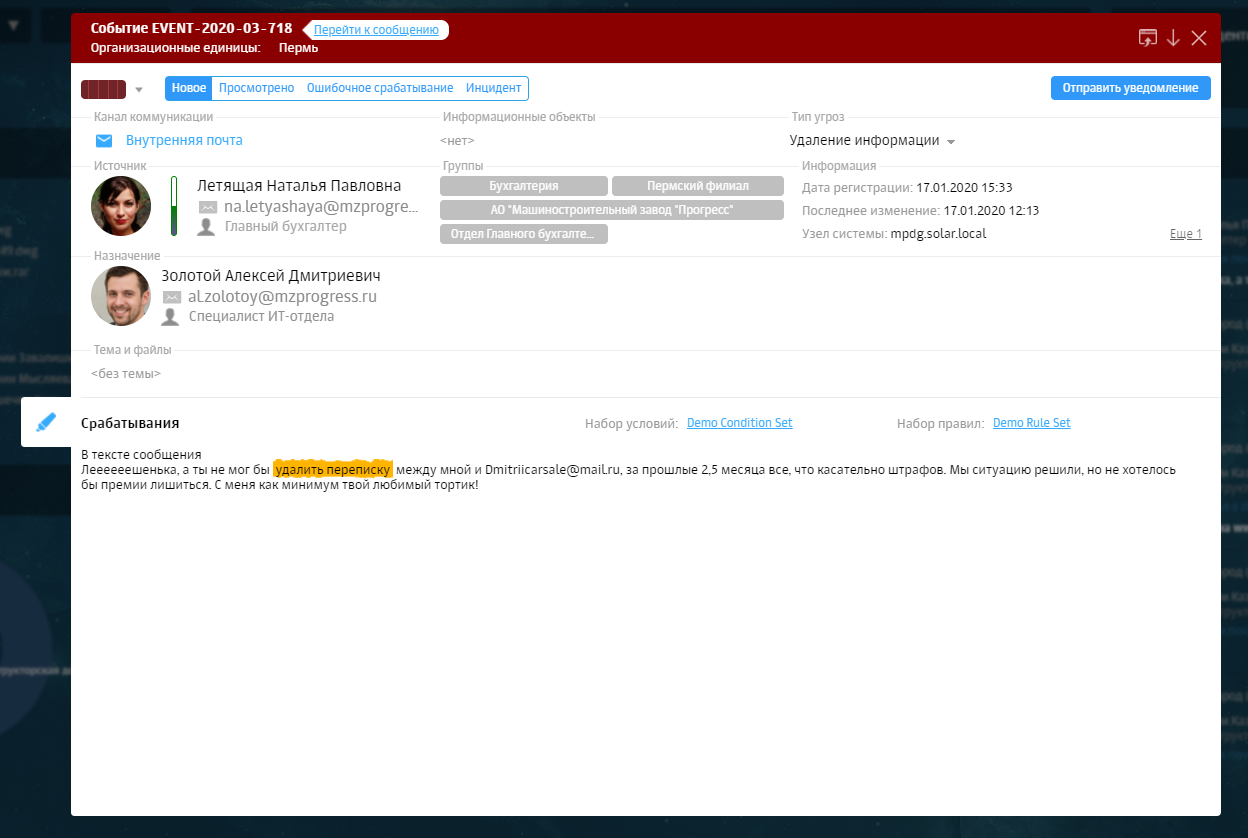Mark event as Просмотрено
The width and height of the screenshot is (1248, 838).
pos(256,88)
